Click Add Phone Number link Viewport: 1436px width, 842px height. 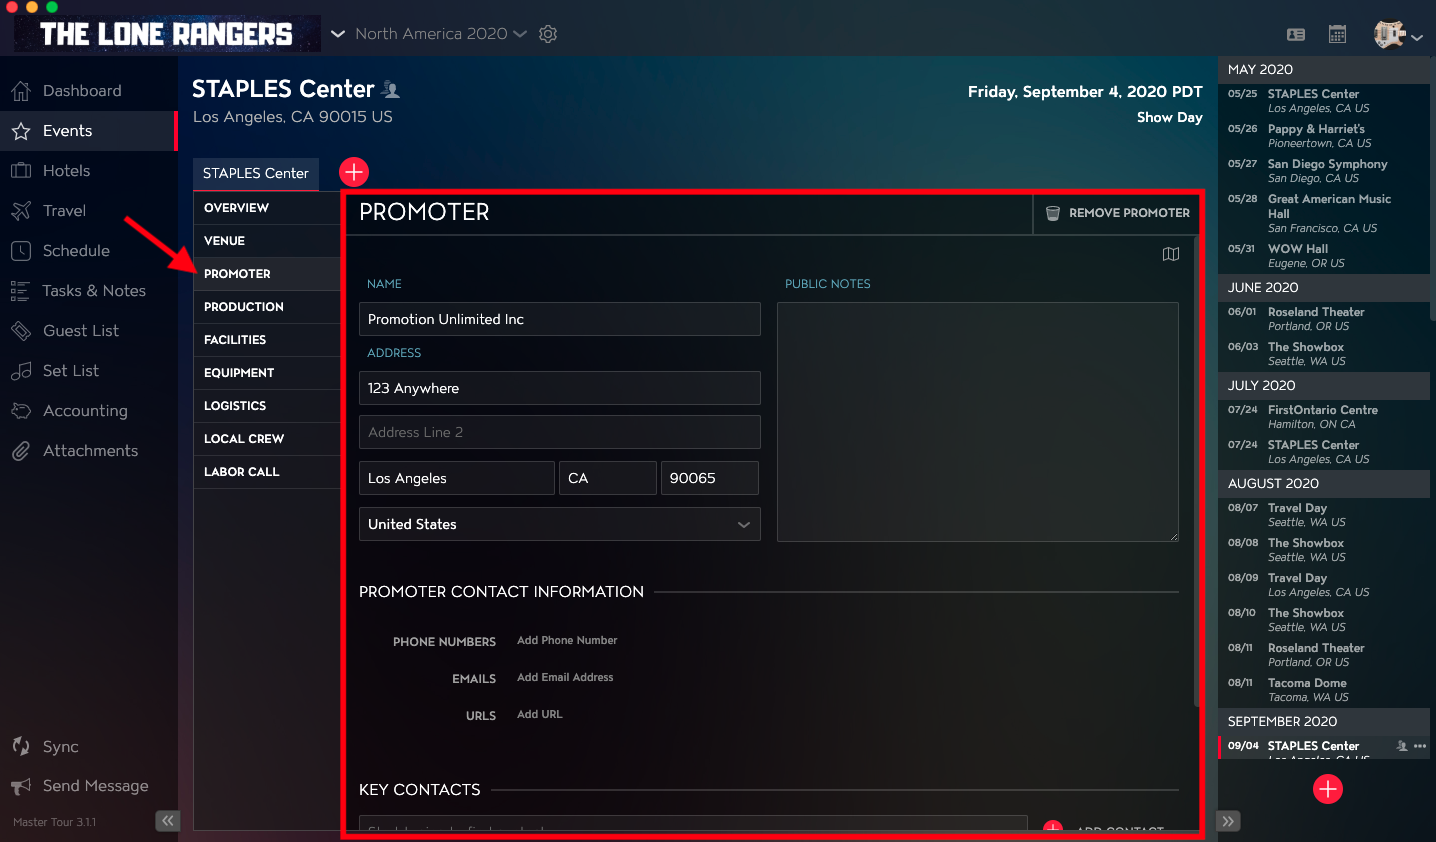tap(567, 640)
